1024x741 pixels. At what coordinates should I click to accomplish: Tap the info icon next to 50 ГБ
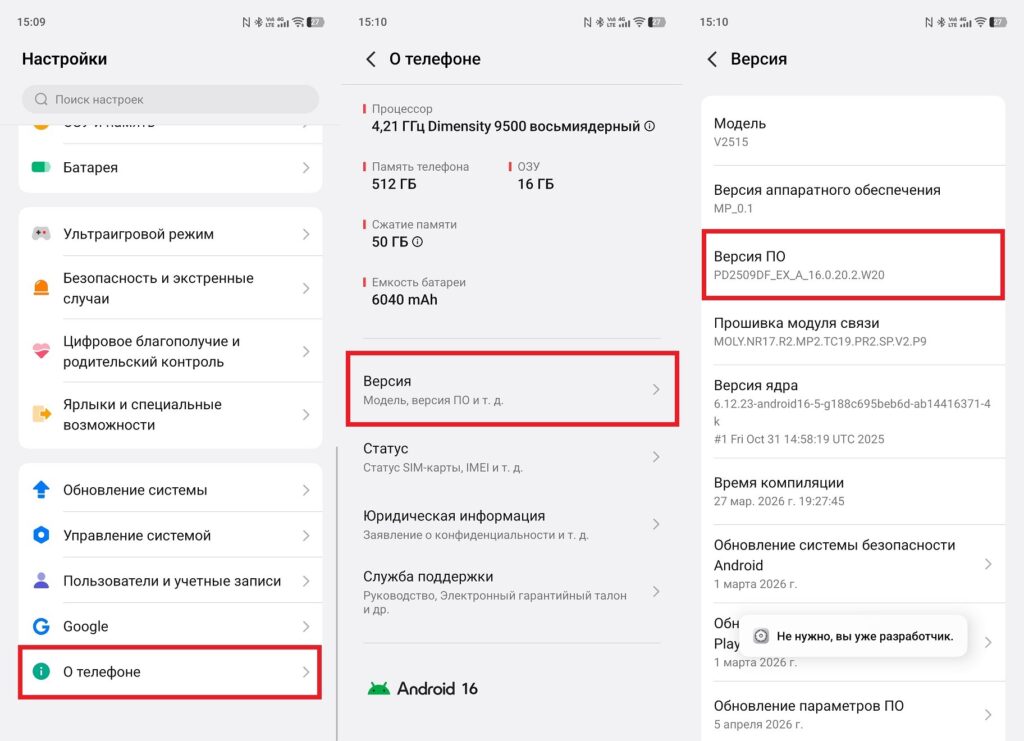point(417,242)
